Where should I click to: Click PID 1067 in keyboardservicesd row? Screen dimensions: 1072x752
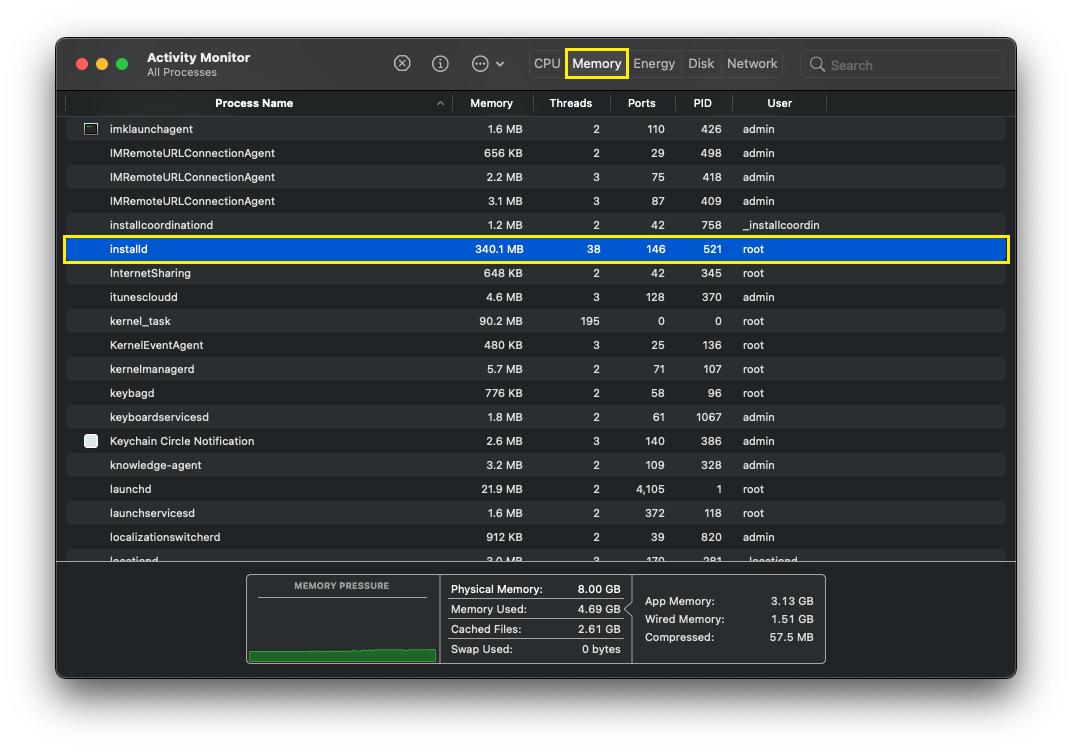[709, 417]
